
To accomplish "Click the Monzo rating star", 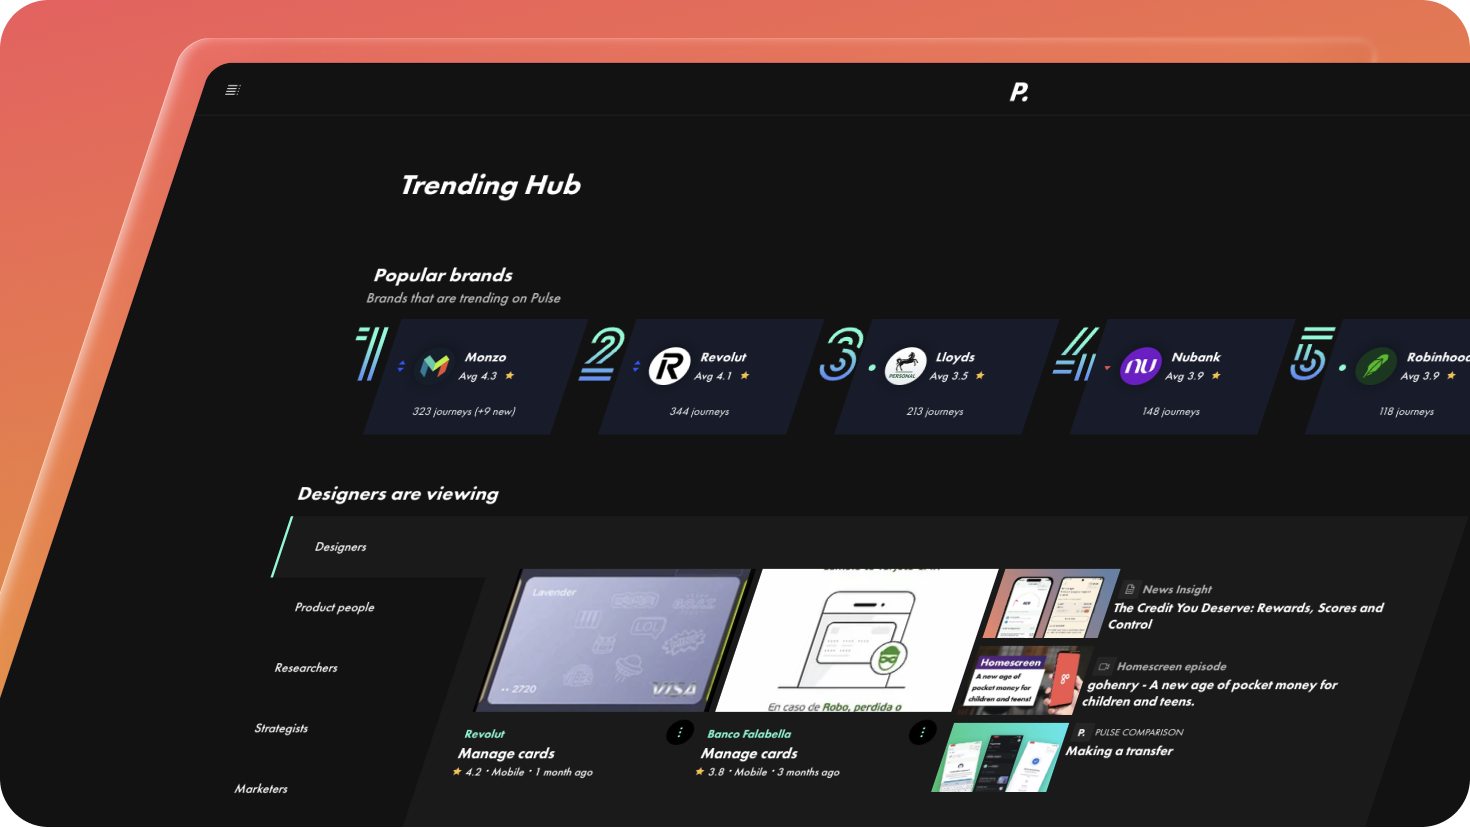I will pyautogui.click(x=510, y=376).
